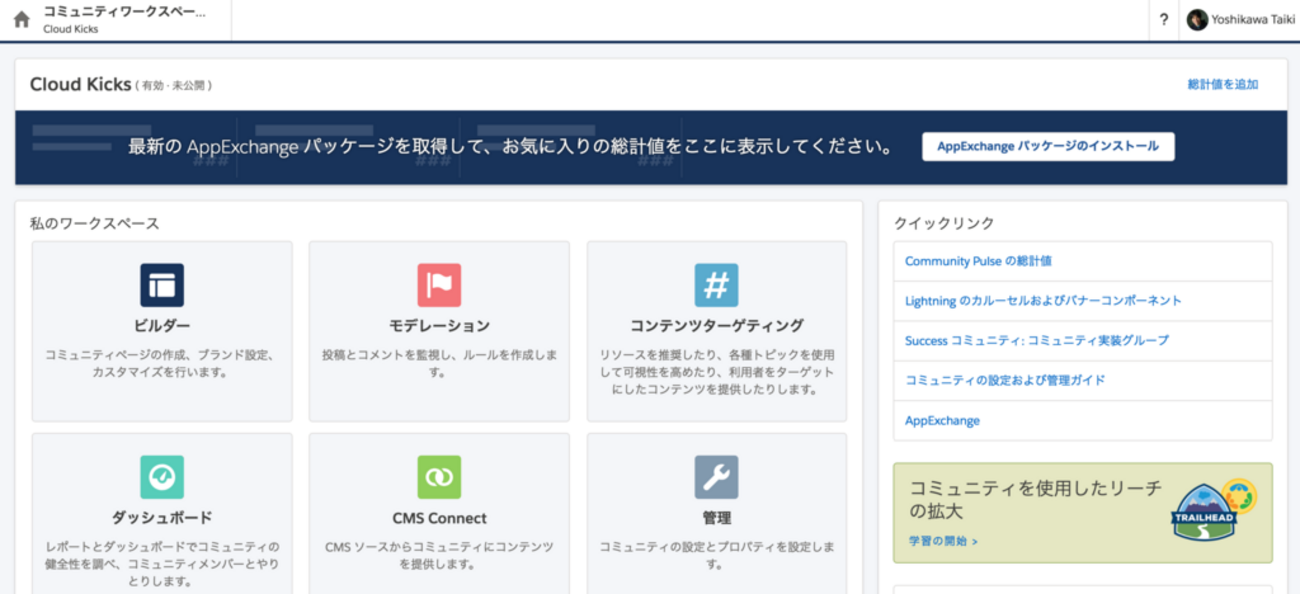Click the コンテンツターゲティング description text
Viewport: 1300px width, 594px height.
click(x=716, y=372)
